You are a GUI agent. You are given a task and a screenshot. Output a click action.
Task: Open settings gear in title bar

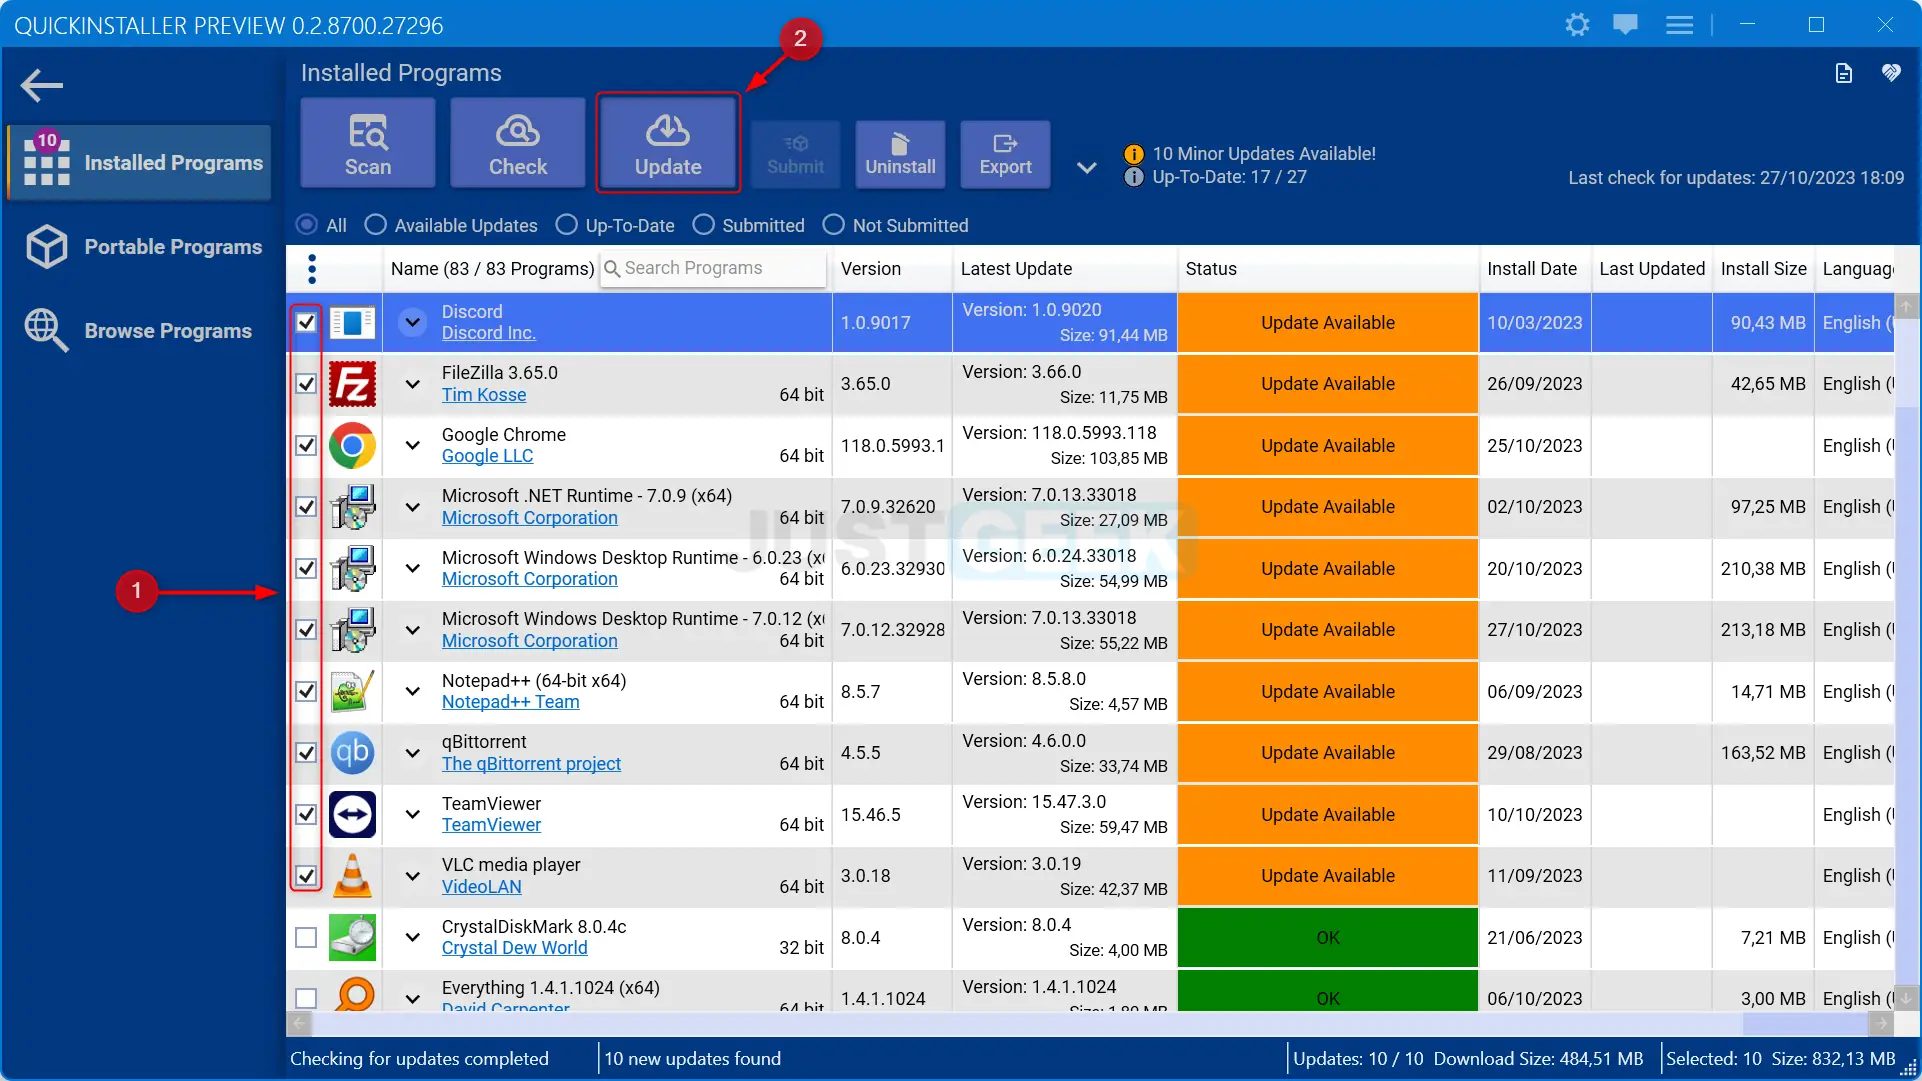point(1577,25)
